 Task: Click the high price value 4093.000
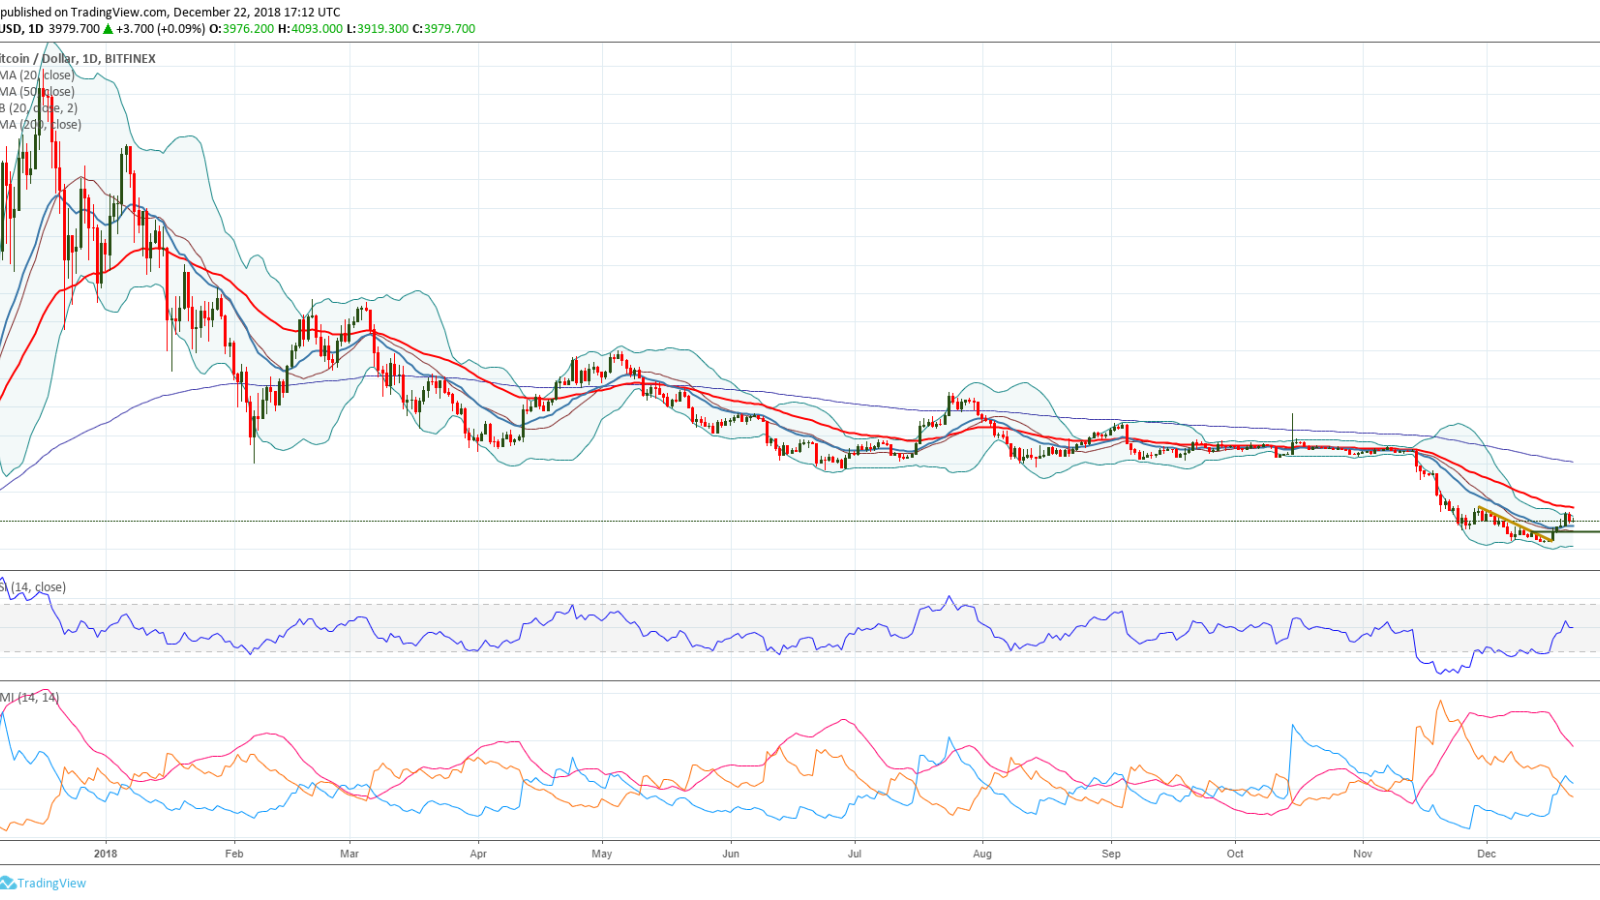pyautogui.click(x=316, y=29)
